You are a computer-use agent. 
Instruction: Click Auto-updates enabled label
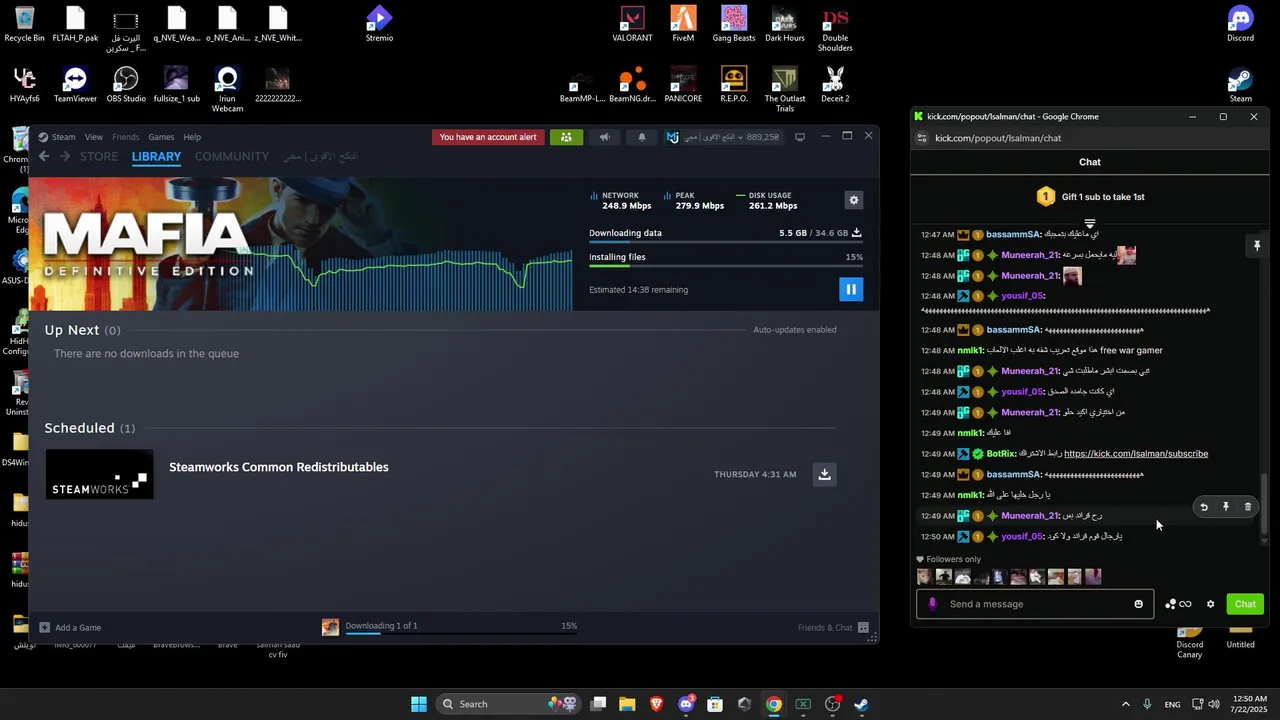point(795,330)
